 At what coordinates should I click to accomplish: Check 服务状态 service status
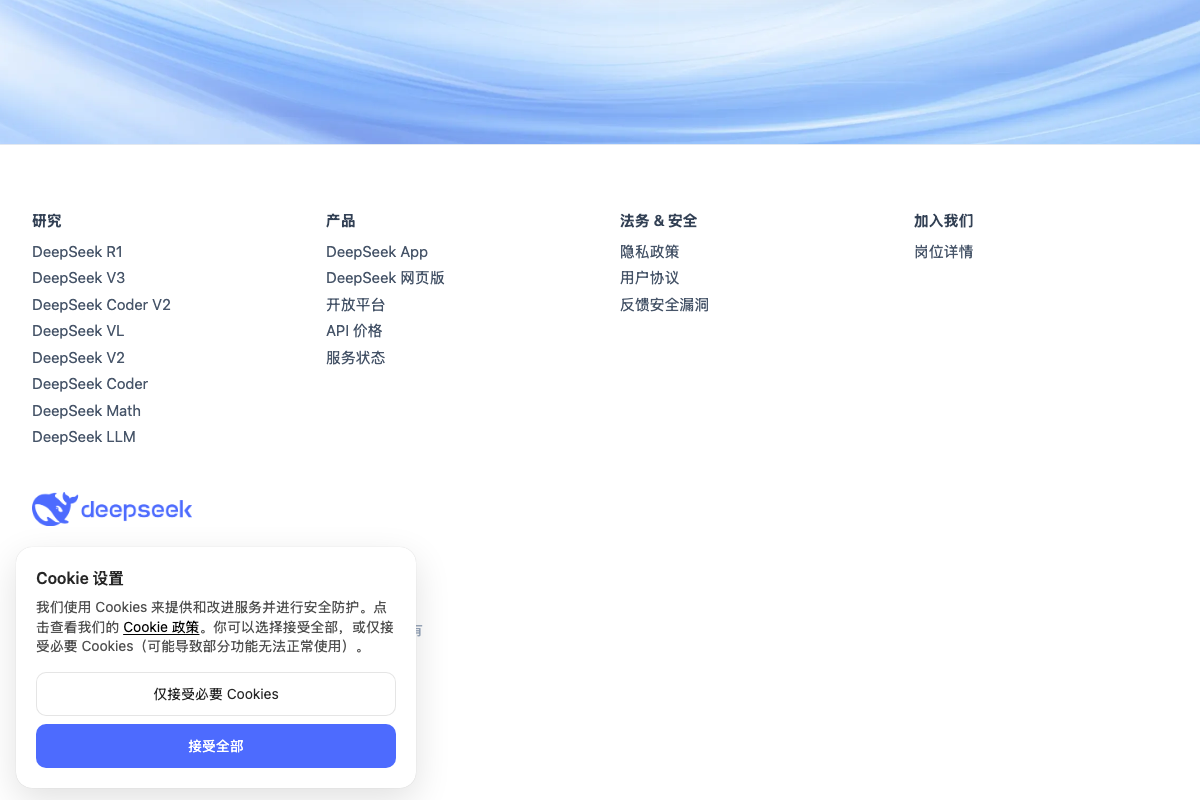tap(355, 357)
